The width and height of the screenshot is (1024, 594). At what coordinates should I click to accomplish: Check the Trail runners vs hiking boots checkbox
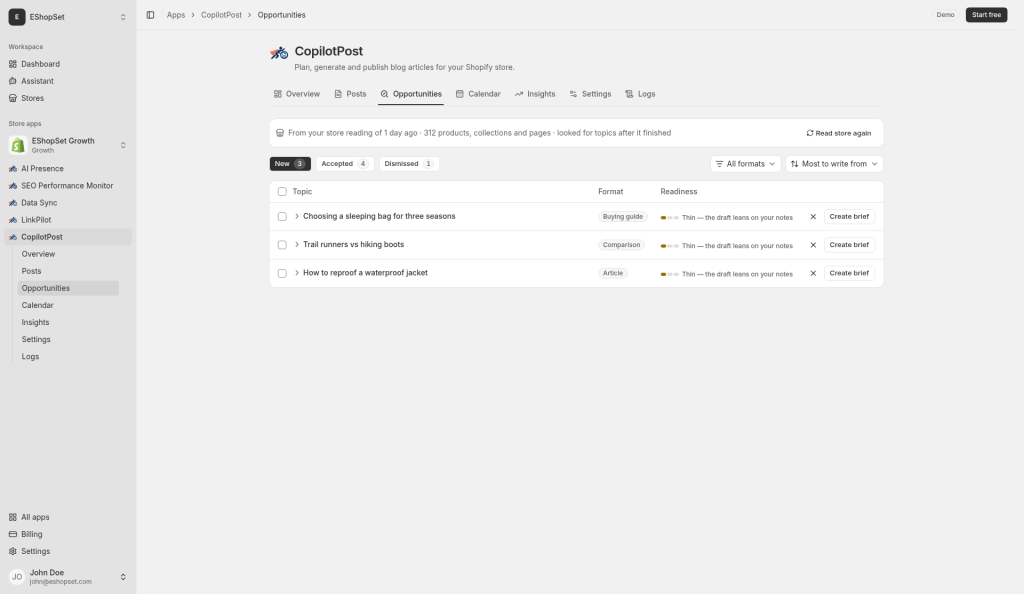(x=282, y=245)
